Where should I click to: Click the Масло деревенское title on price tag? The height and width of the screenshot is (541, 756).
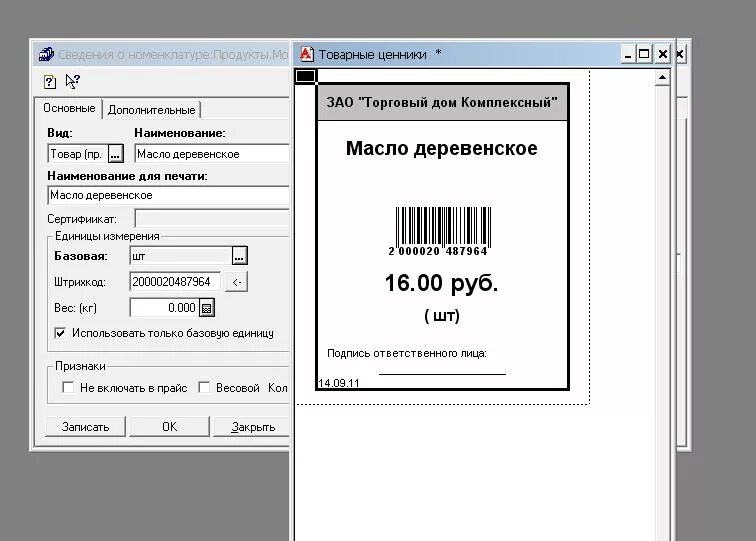442,148
